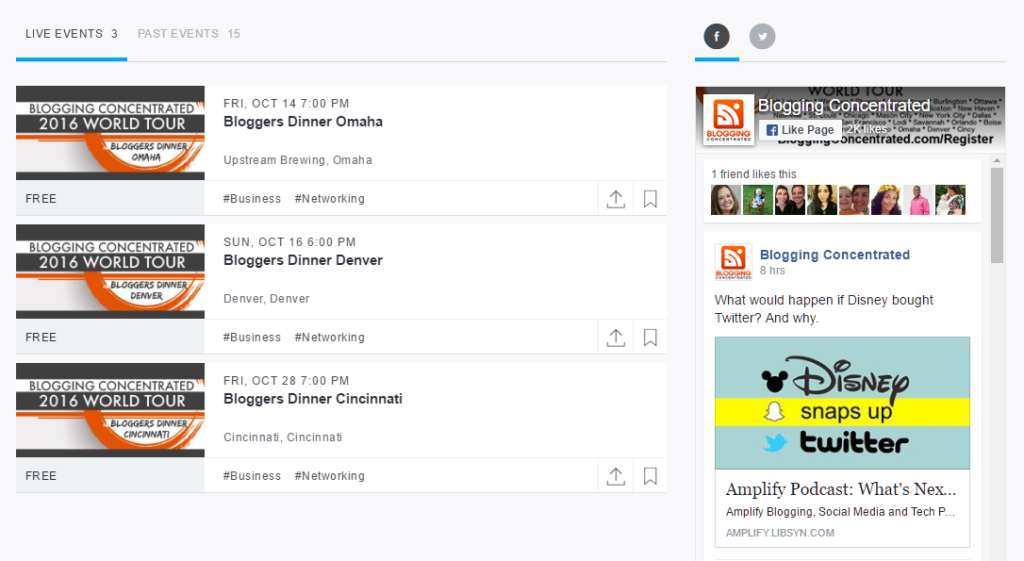Click the first friend profile photo

pos(726,200)
